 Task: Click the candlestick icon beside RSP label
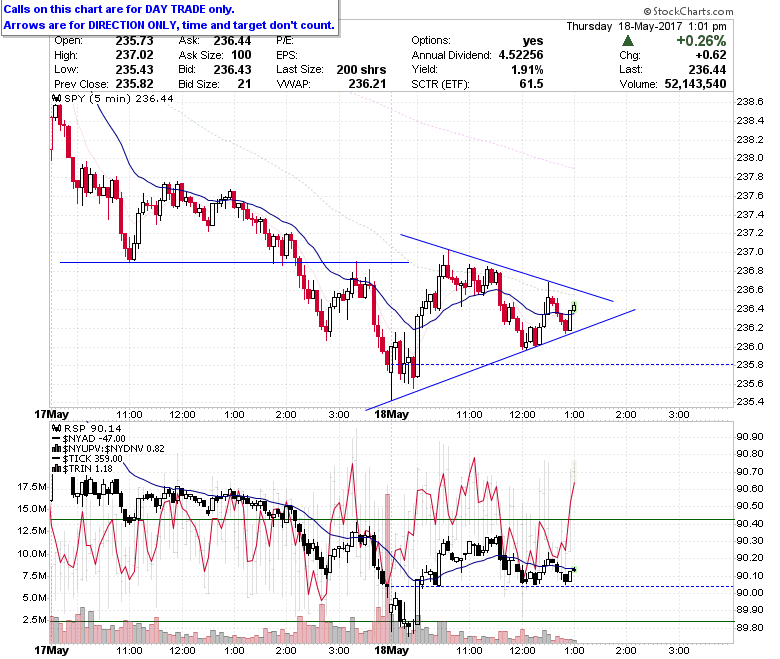point(57,428)
